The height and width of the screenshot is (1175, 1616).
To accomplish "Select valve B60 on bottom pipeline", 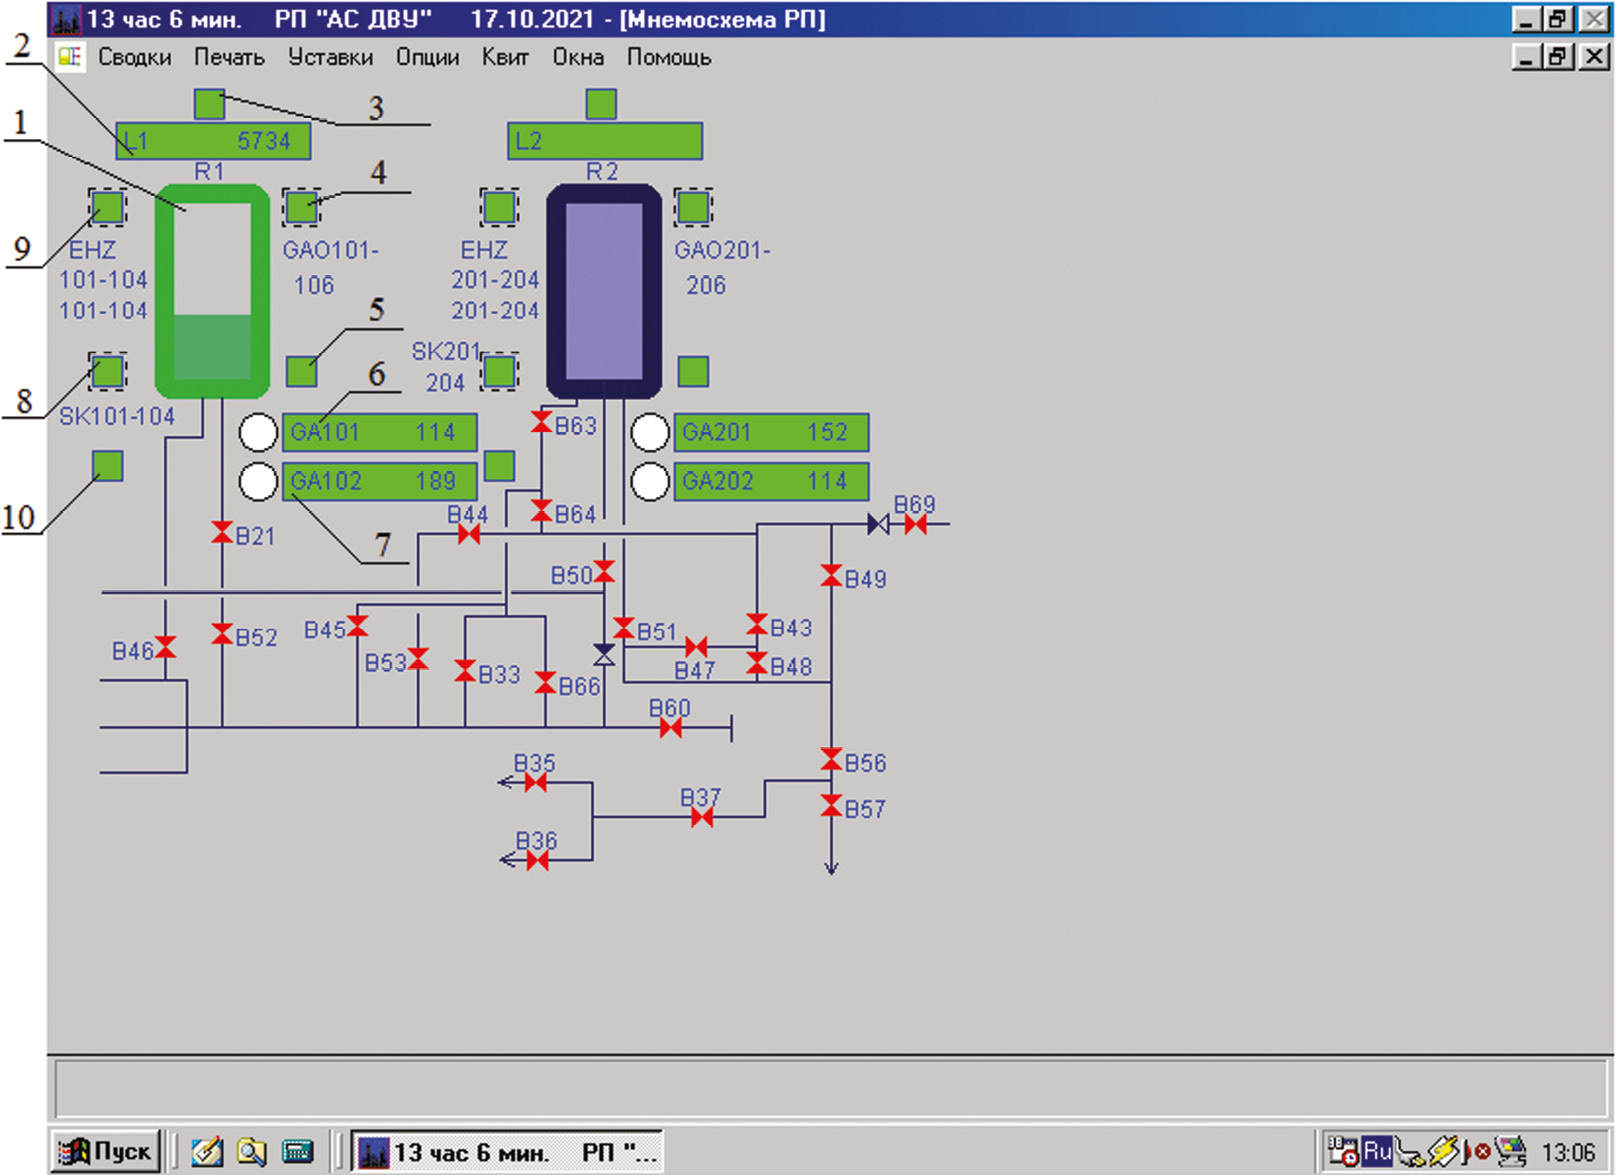I will pyautogui.click(x=670, y=728).
